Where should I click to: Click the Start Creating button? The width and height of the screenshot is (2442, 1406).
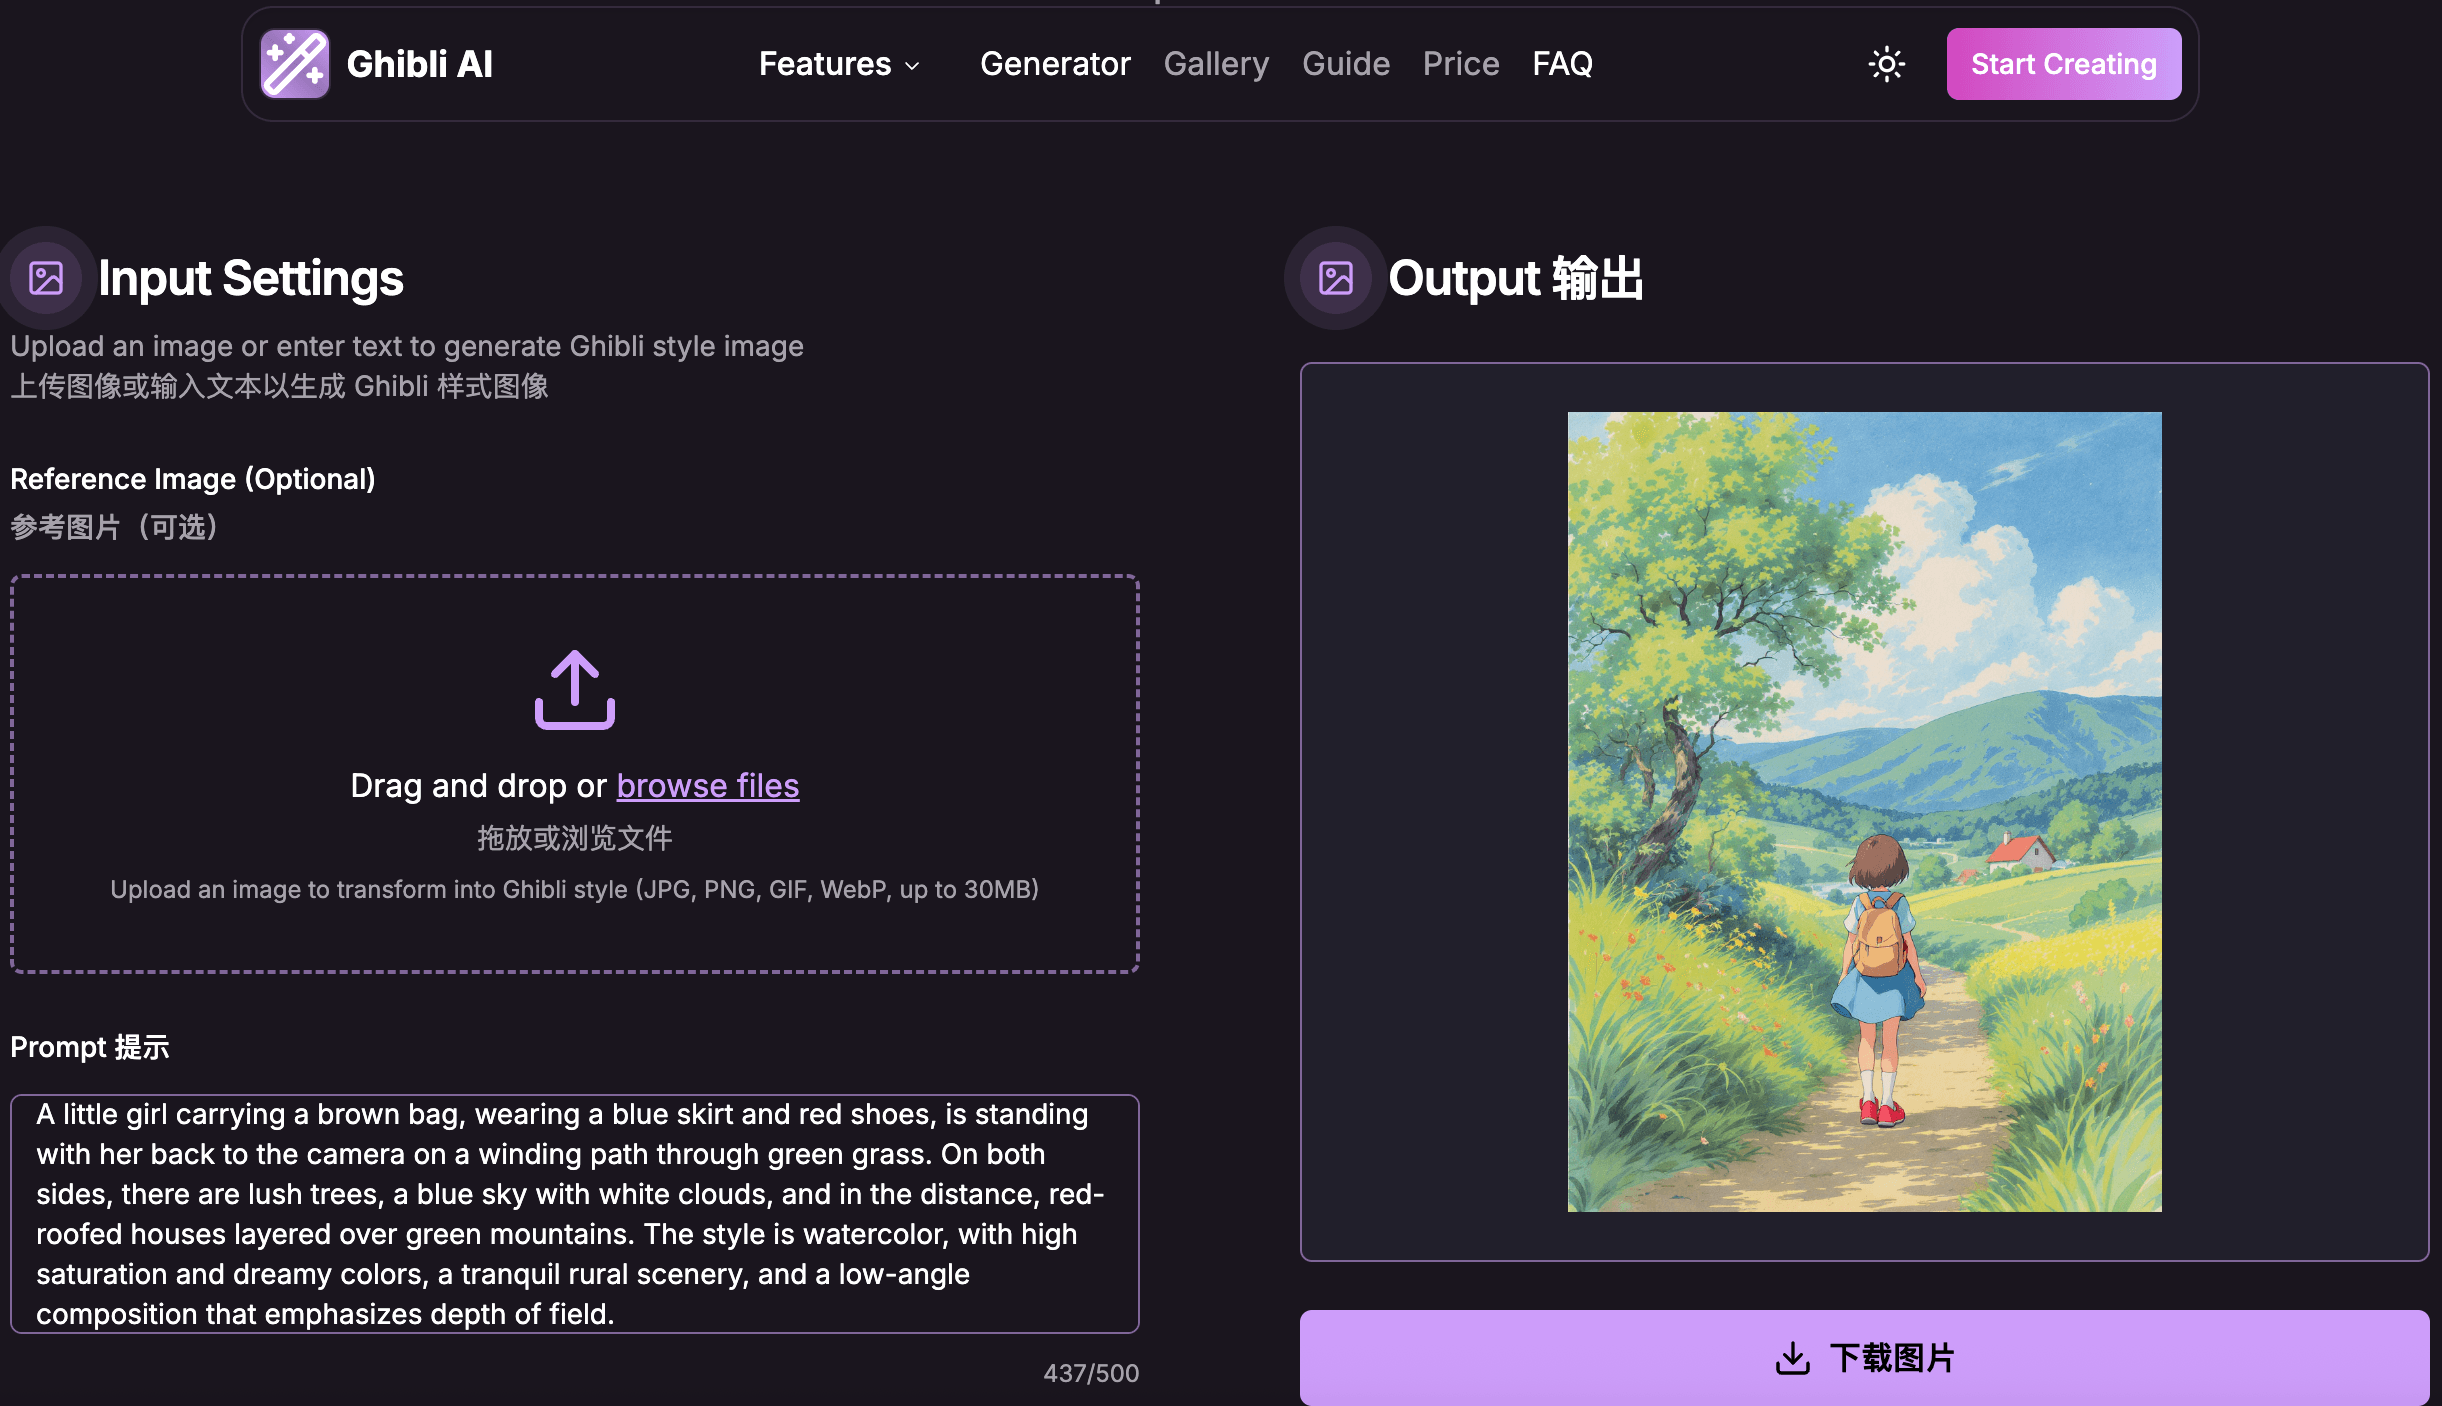2064,64
